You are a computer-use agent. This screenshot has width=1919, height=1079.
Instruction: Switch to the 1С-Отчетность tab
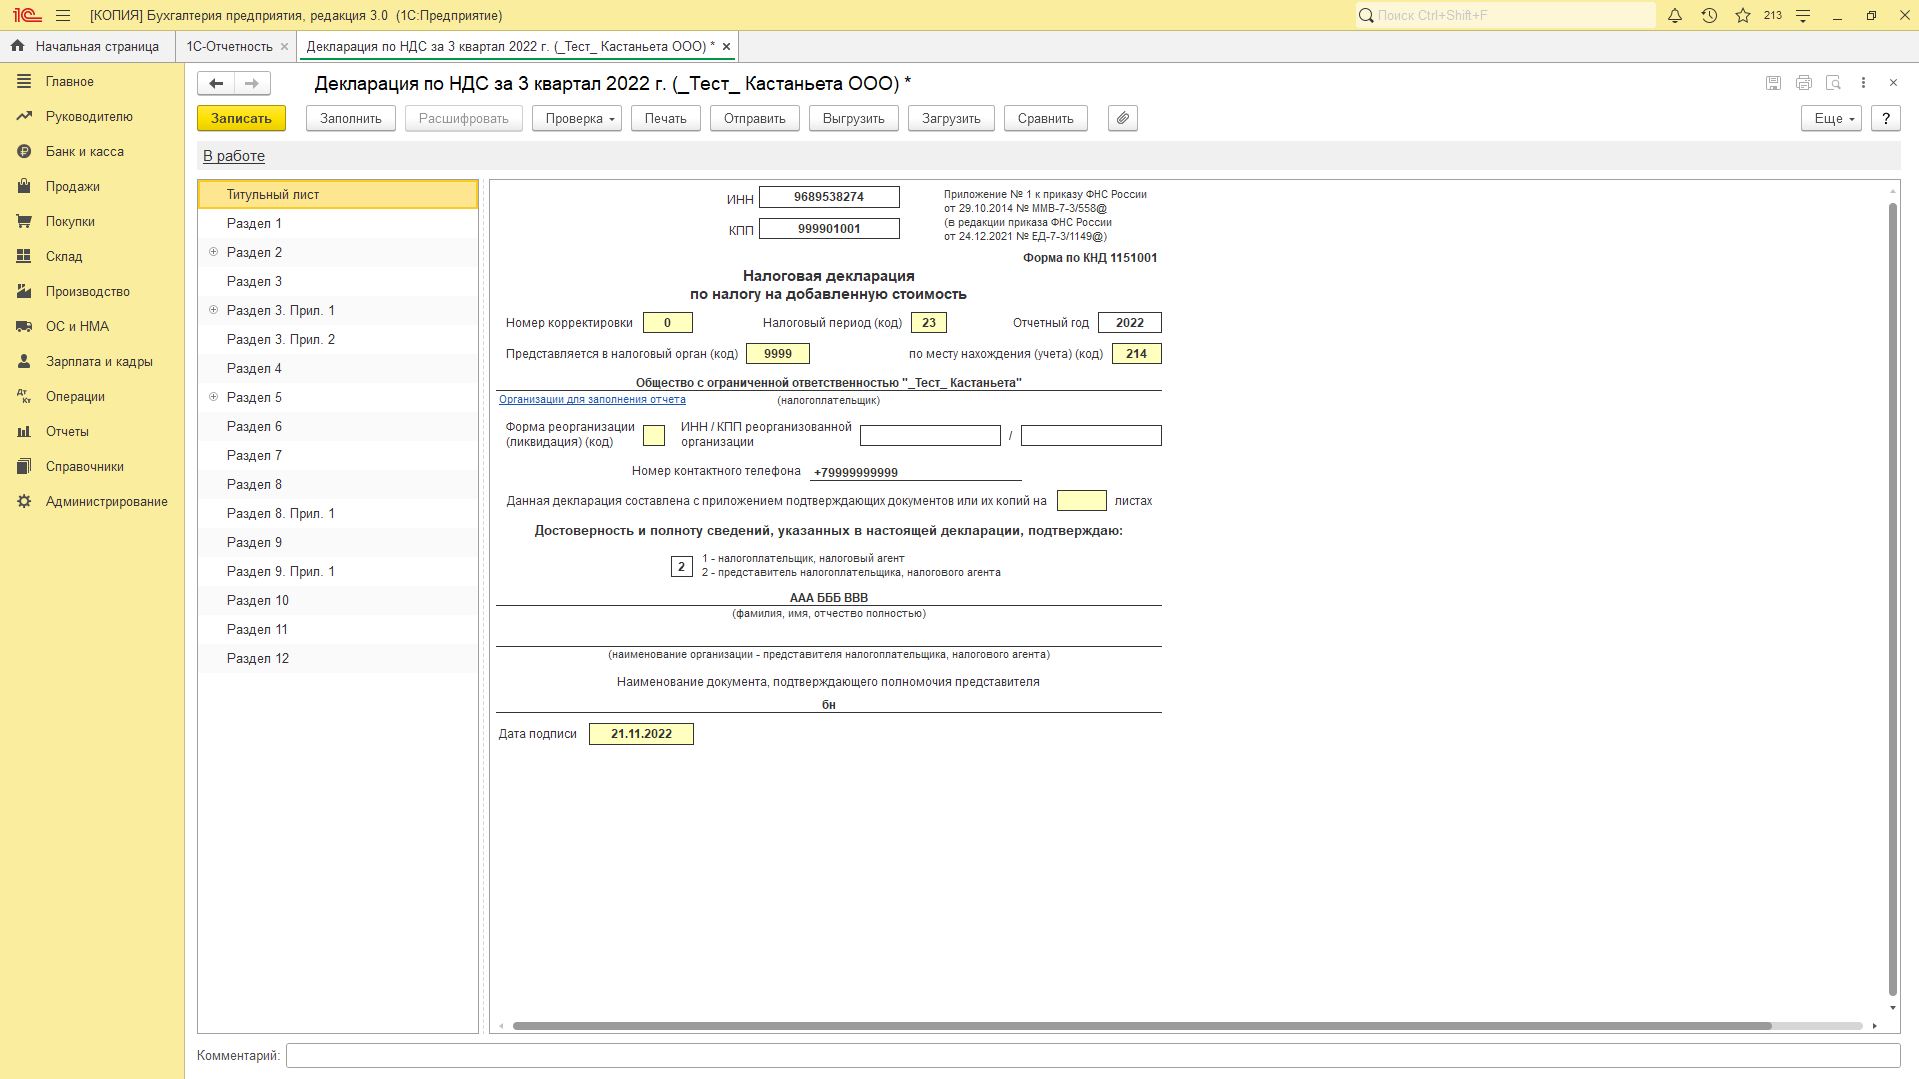[x=229, y=46]
